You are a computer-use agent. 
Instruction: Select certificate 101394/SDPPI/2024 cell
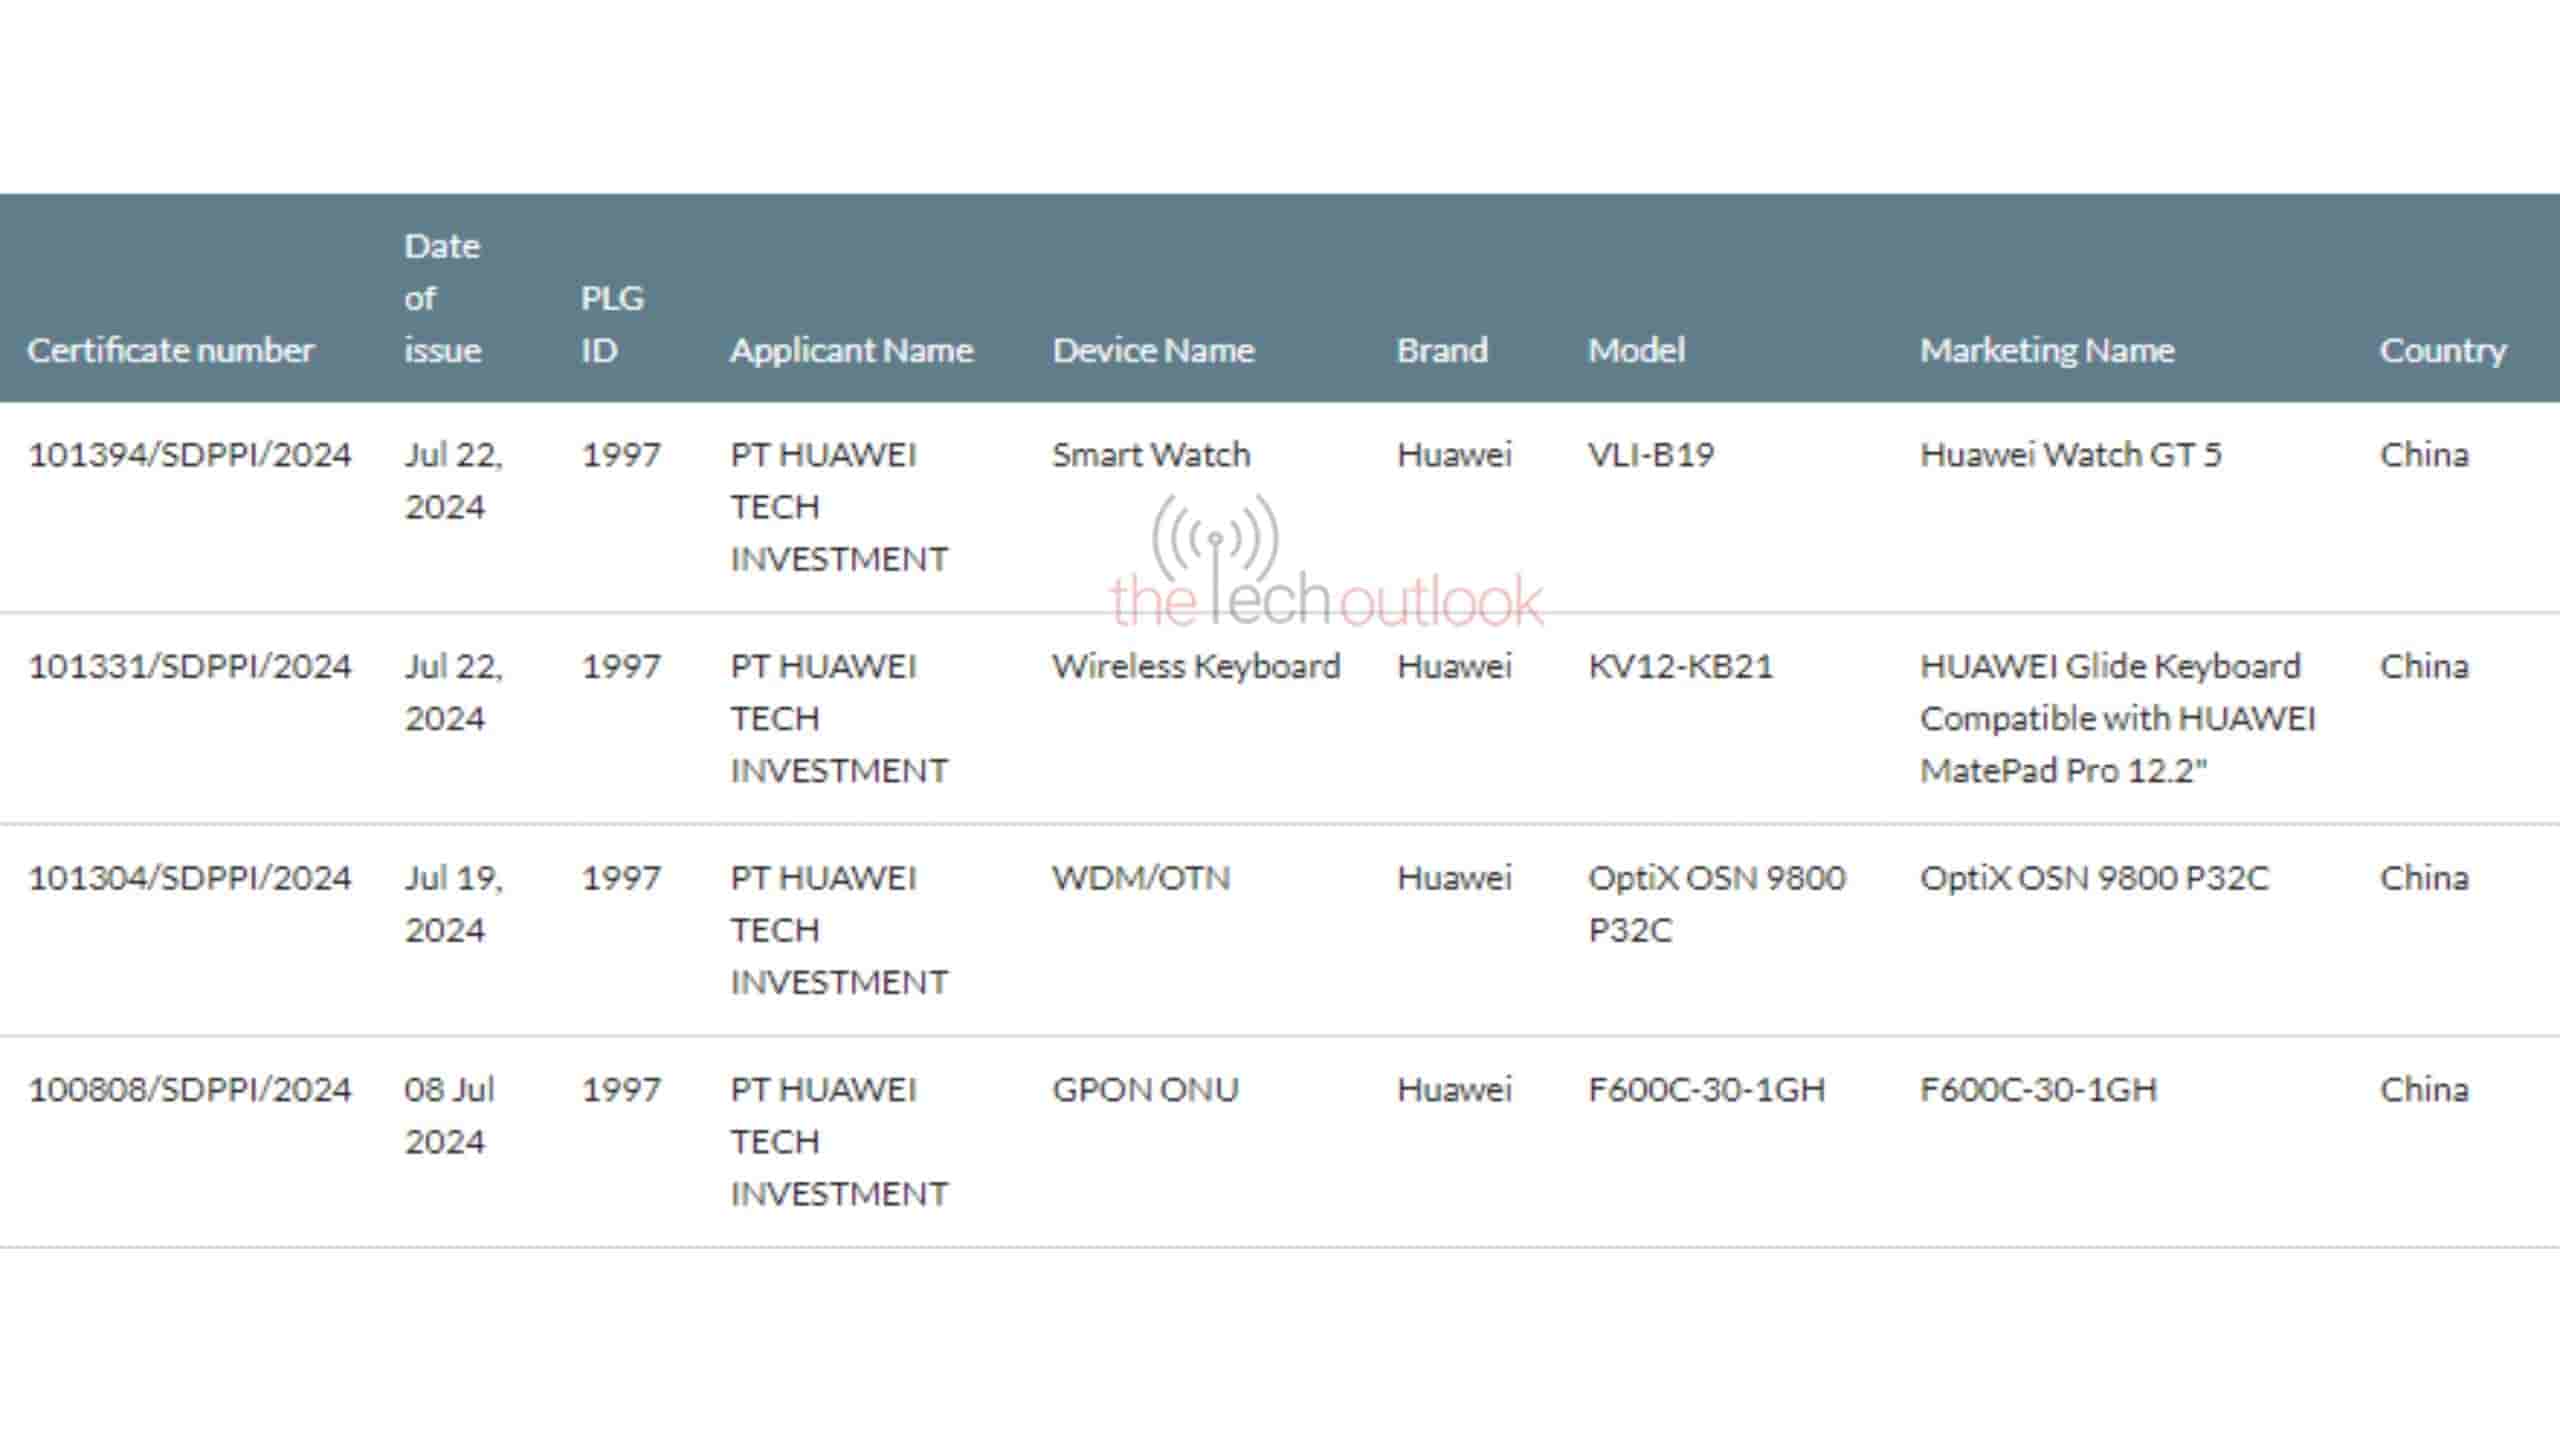tap(190, 455)
